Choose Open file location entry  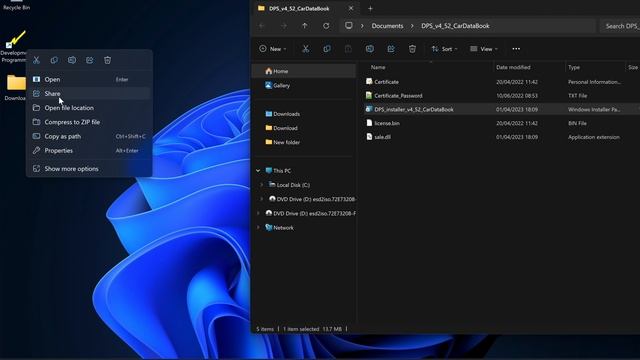[x=89, y=108]
